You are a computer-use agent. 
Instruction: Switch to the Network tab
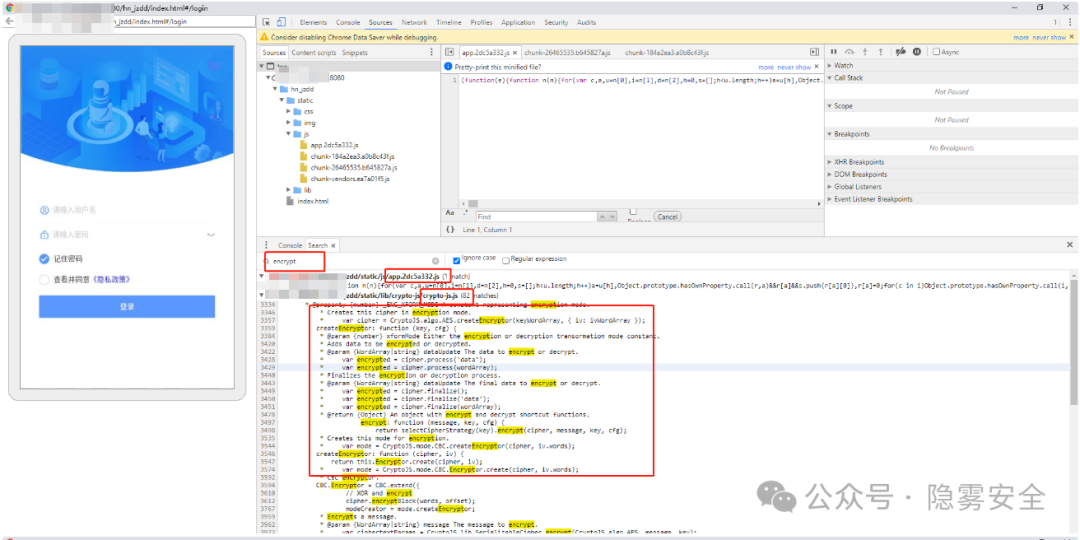(414, 22)
